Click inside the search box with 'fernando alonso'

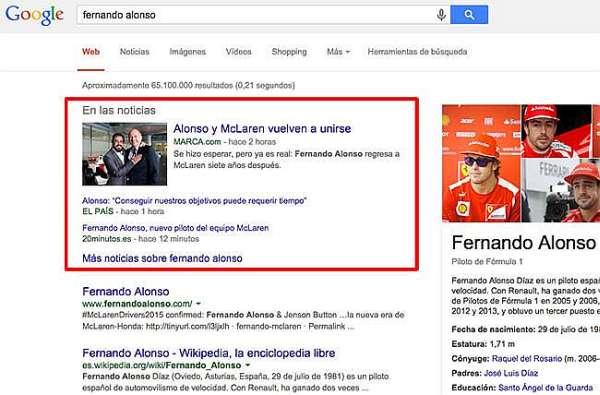256,15
